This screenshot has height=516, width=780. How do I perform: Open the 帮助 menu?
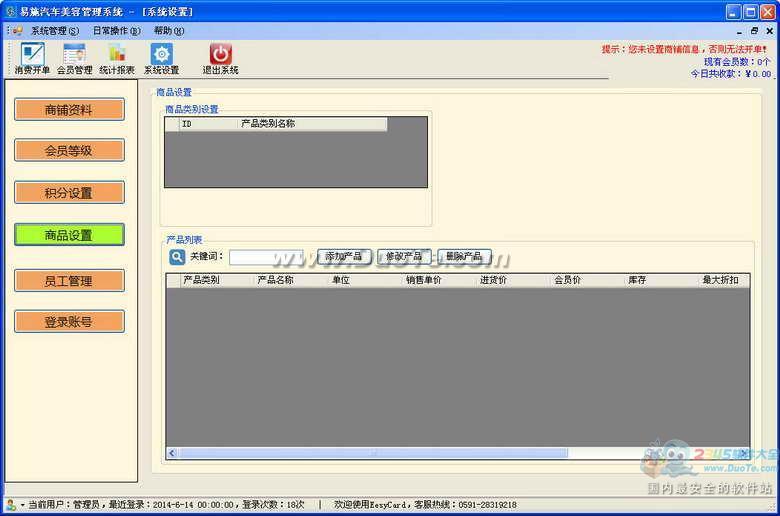(x=168, y=31)
